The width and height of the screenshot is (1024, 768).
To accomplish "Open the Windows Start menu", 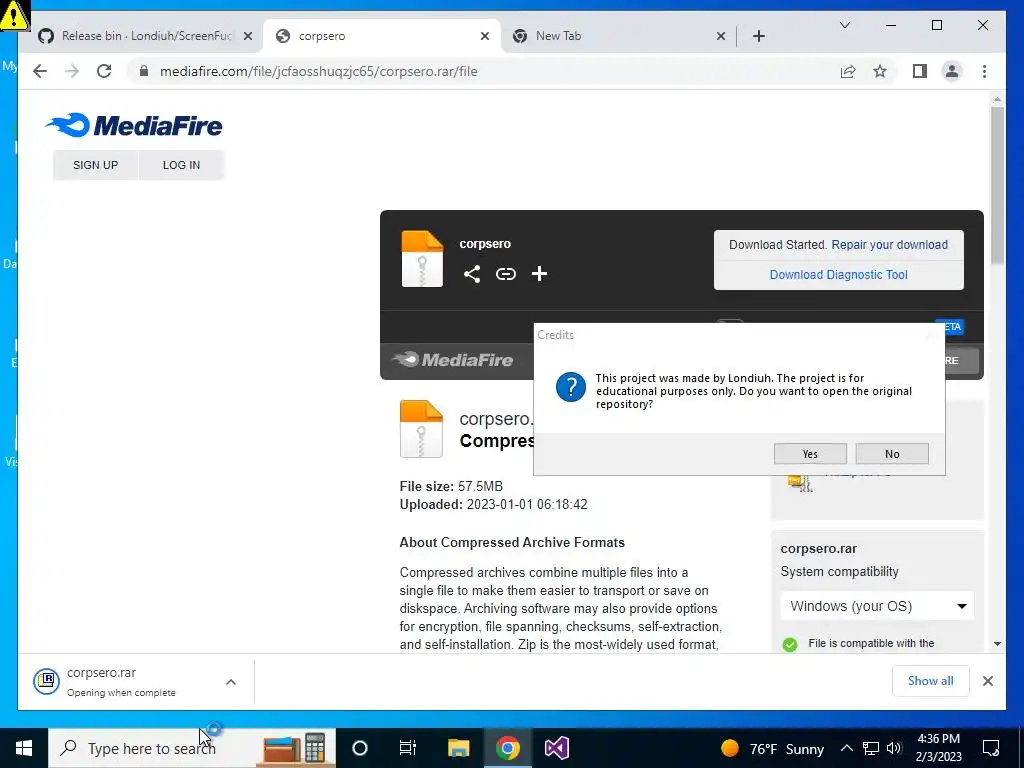I will pyautogui.click(x=24, y=748).
